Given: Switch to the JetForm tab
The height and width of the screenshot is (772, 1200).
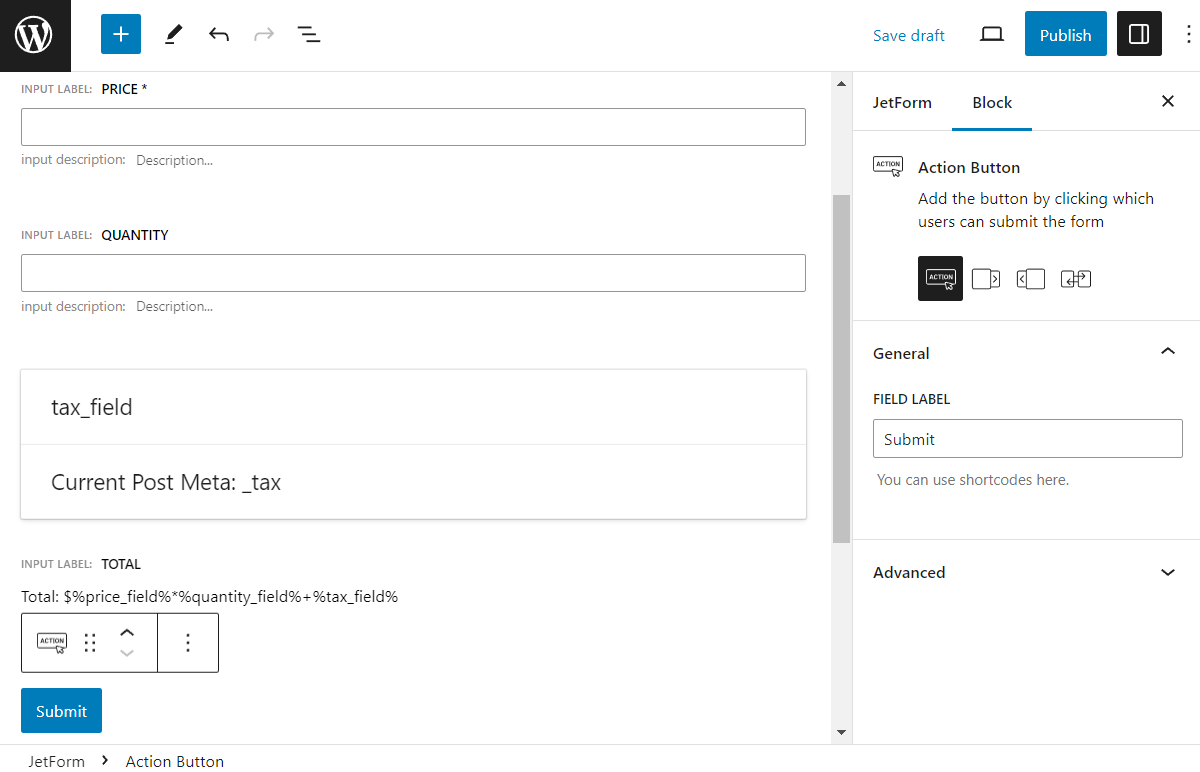Looking at the screenshot, I should click(903, 102).
